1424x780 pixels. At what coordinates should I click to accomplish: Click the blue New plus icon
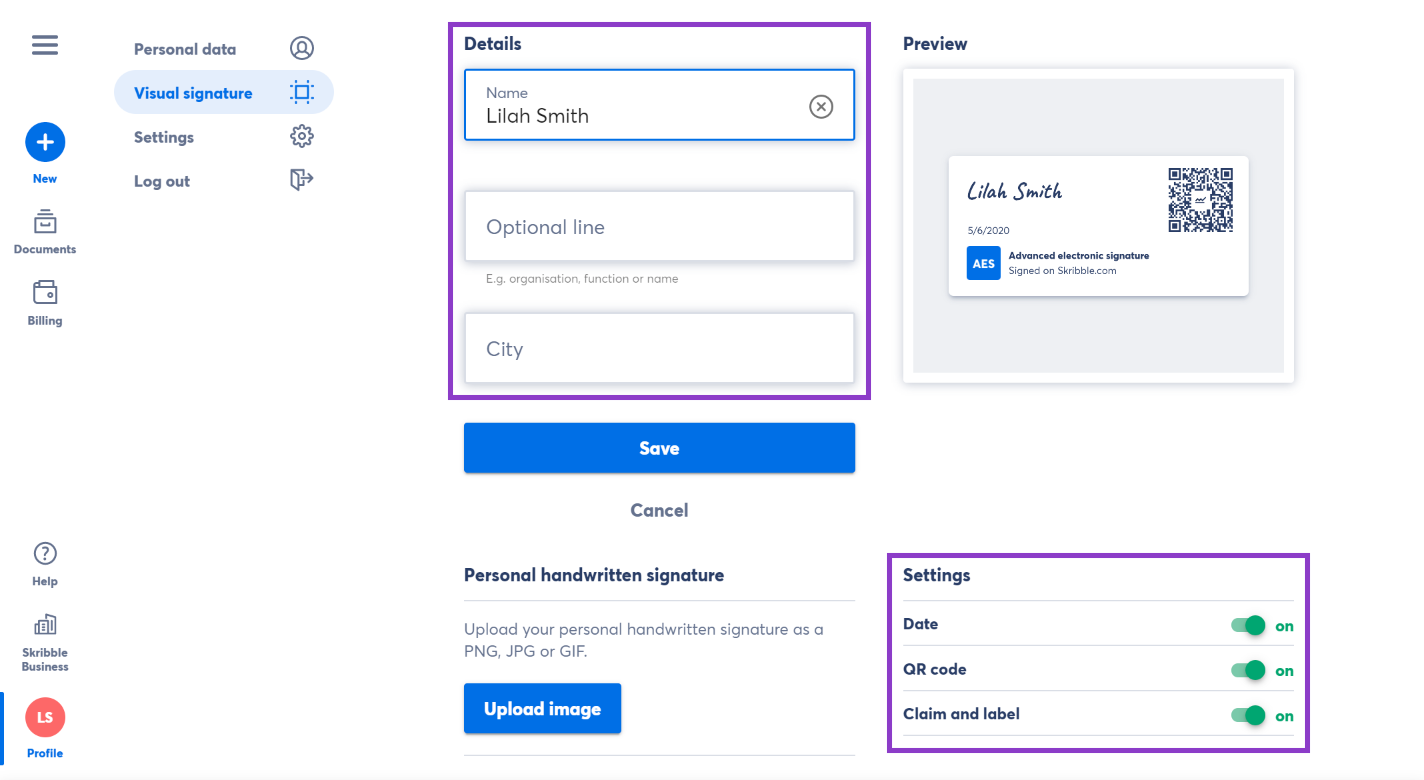(x=45, y=143)
